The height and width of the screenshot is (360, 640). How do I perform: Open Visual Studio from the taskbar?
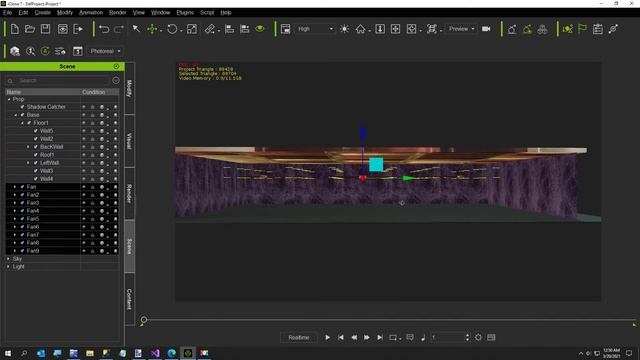(155, 353)
